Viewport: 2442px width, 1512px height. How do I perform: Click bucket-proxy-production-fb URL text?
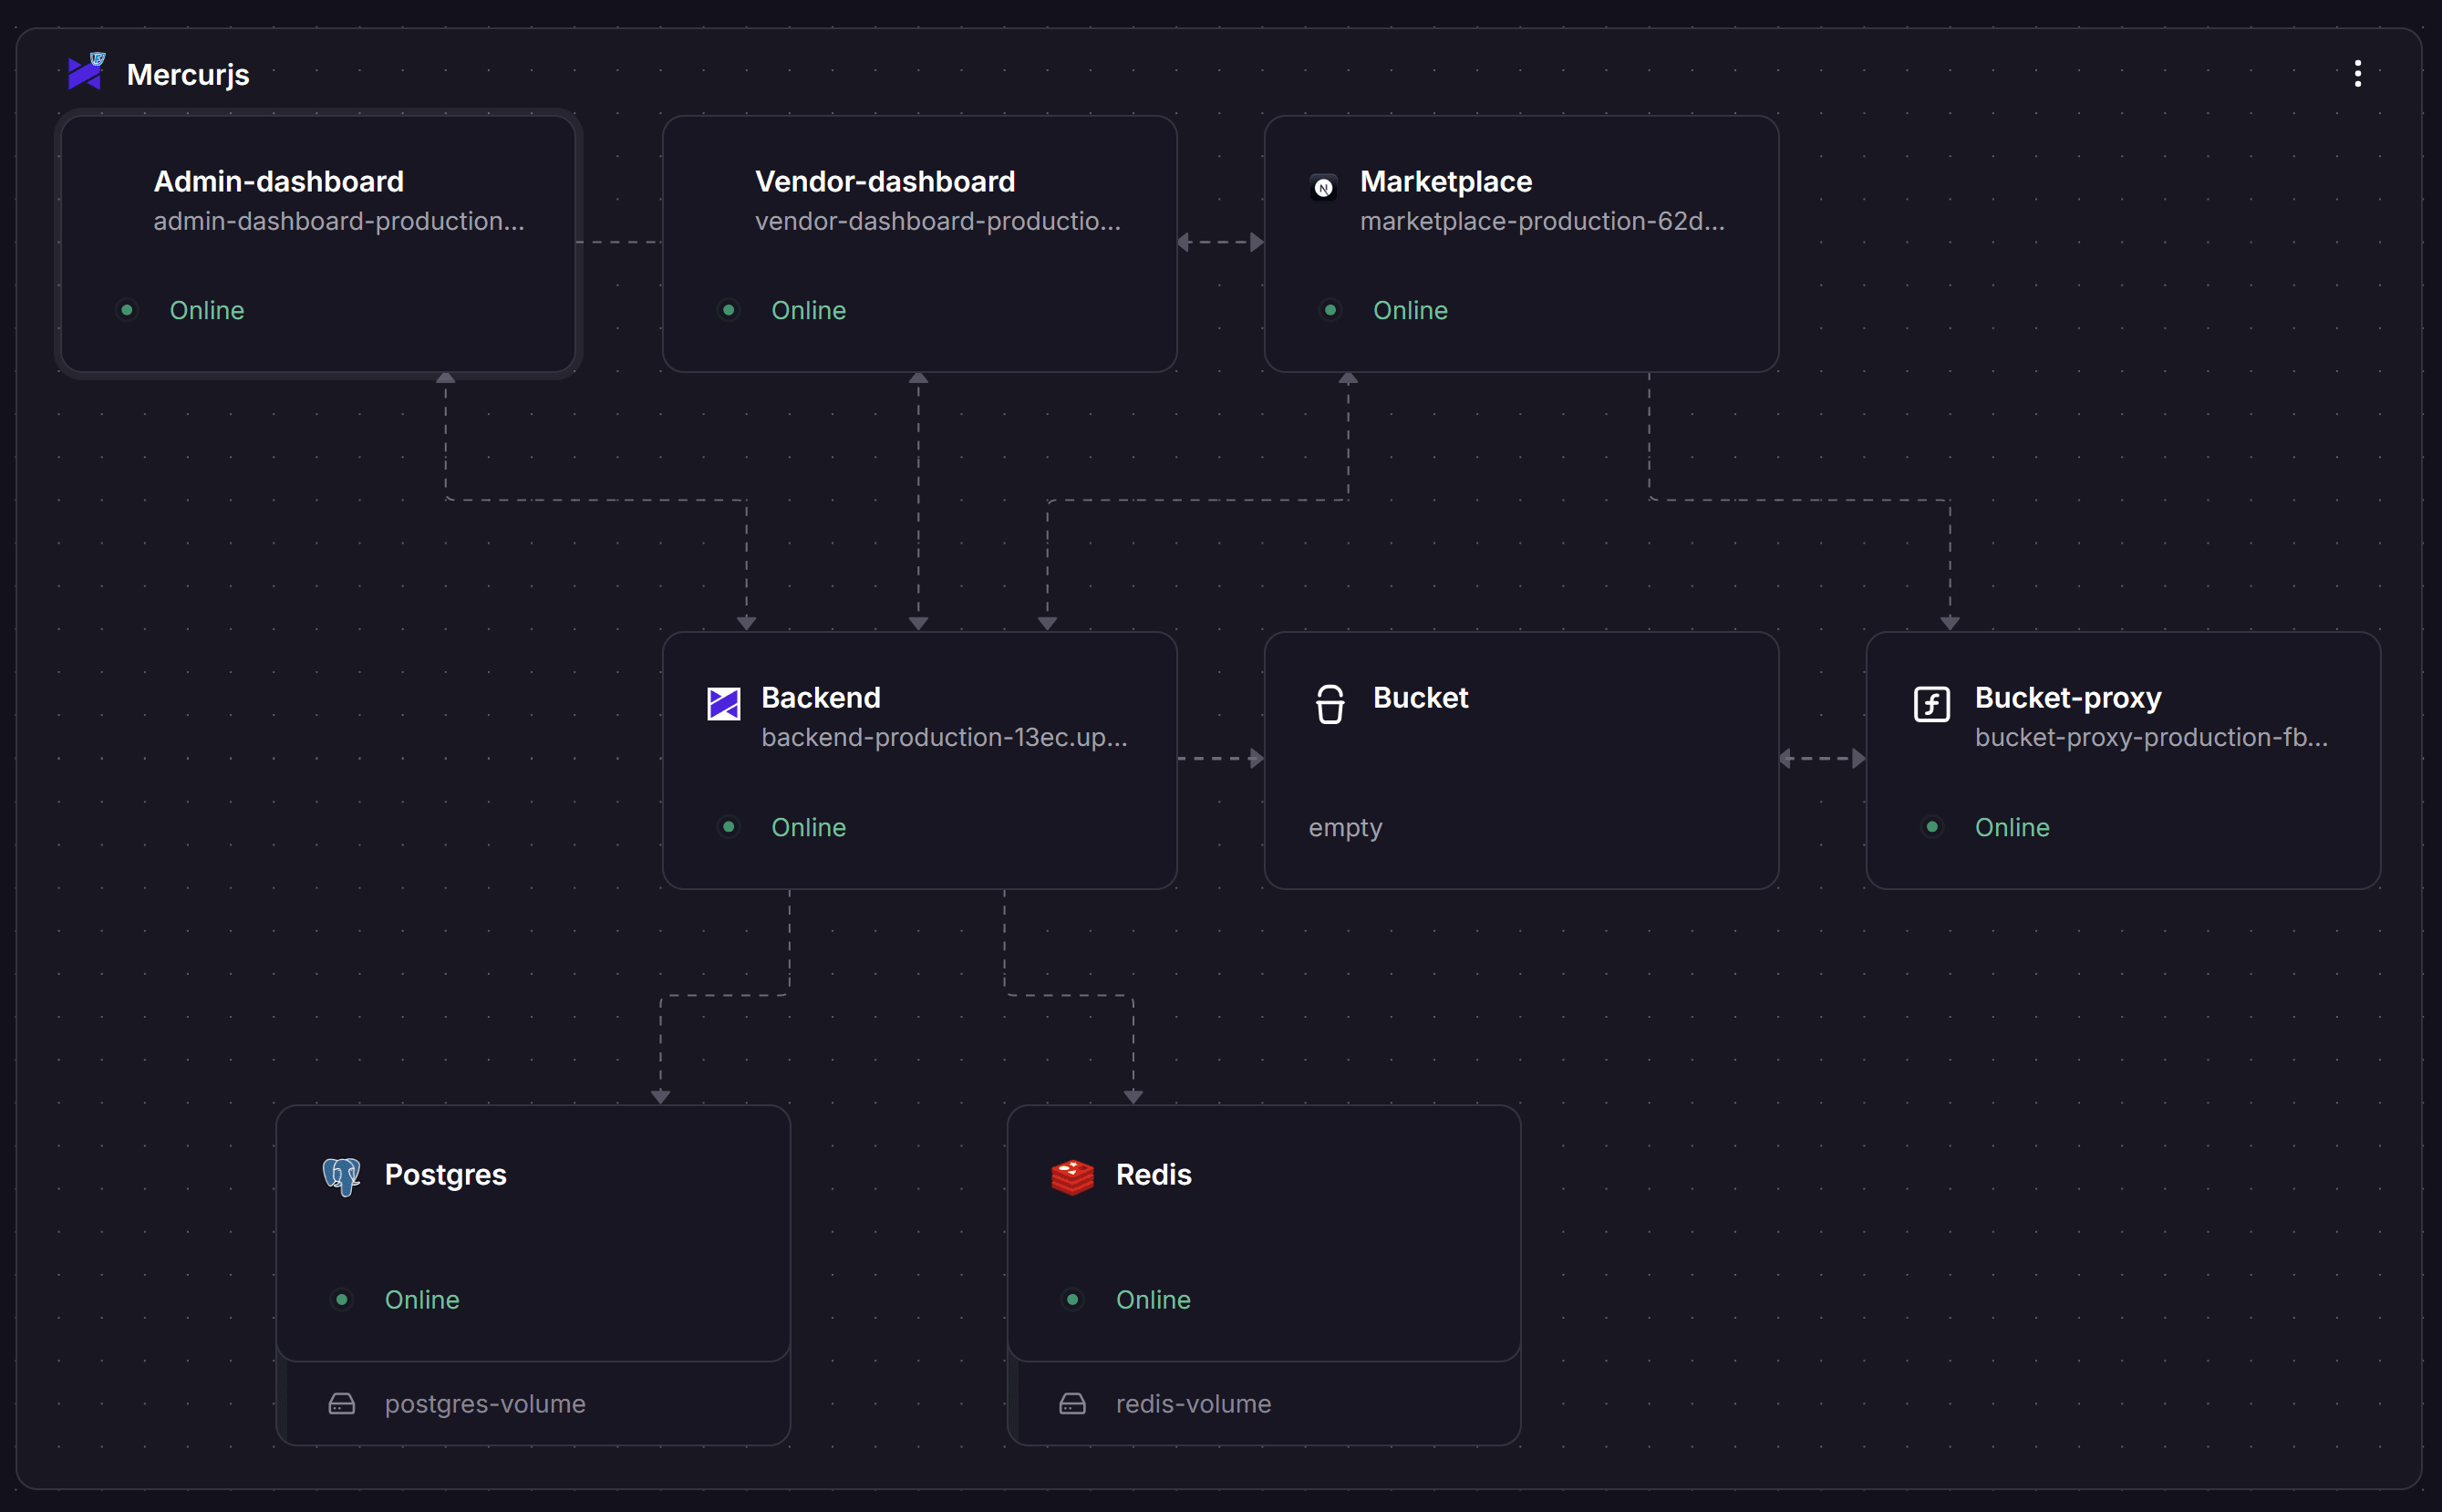(x=2151, y=738)
